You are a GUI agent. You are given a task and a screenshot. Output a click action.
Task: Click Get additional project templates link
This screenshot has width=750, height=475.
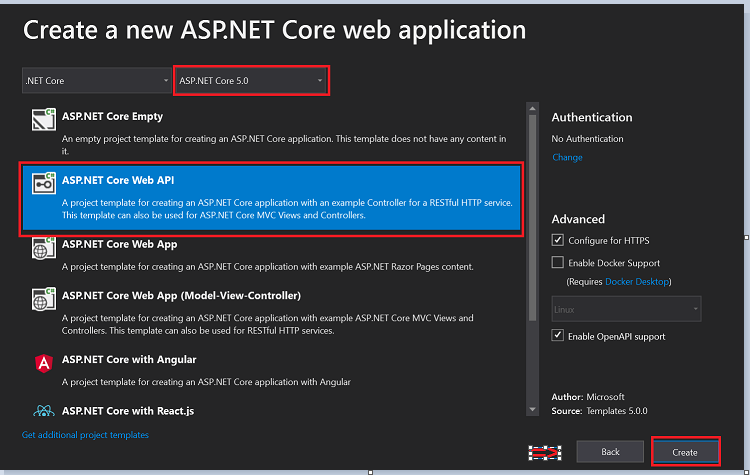point(85,435)
